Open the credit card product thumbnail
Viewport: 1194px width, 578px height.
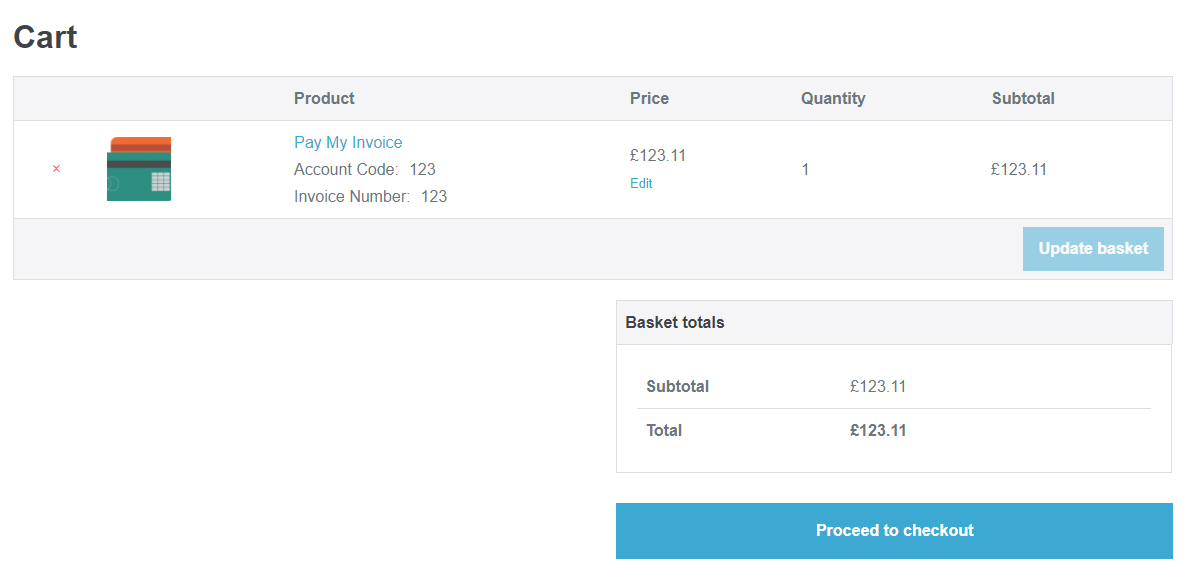[x=139, y=169]
